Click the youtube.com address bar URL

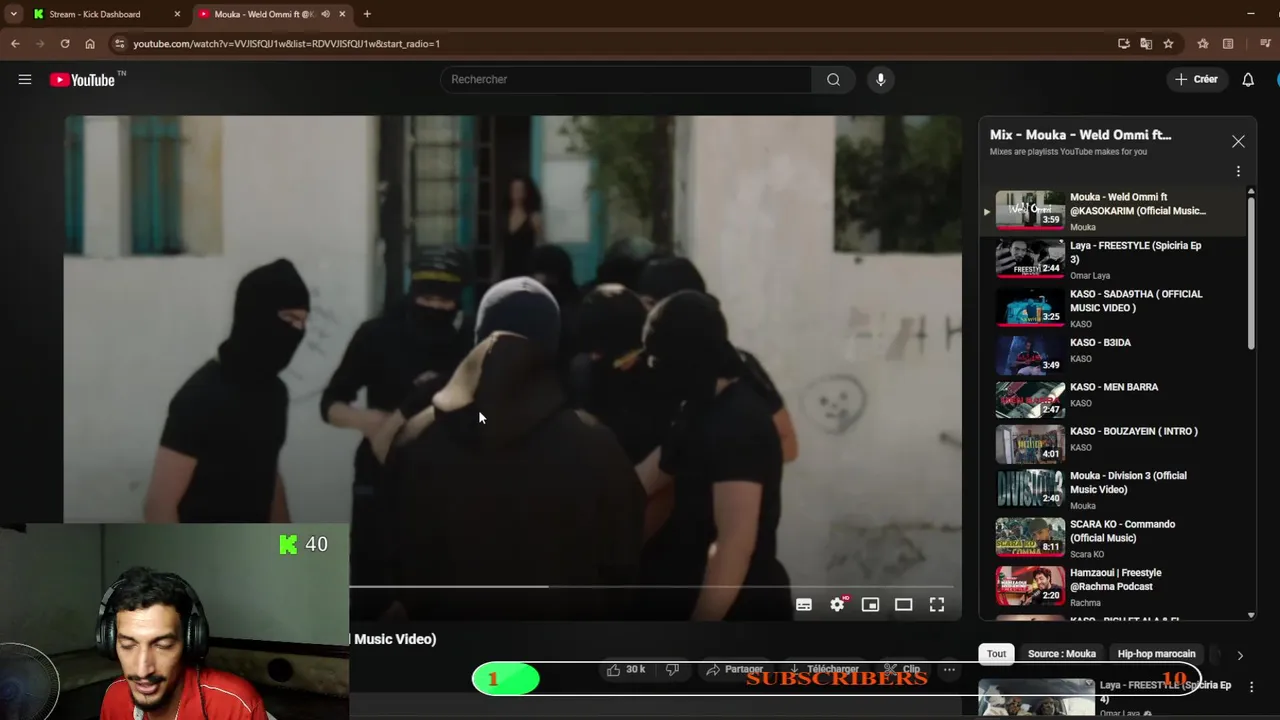286,44
